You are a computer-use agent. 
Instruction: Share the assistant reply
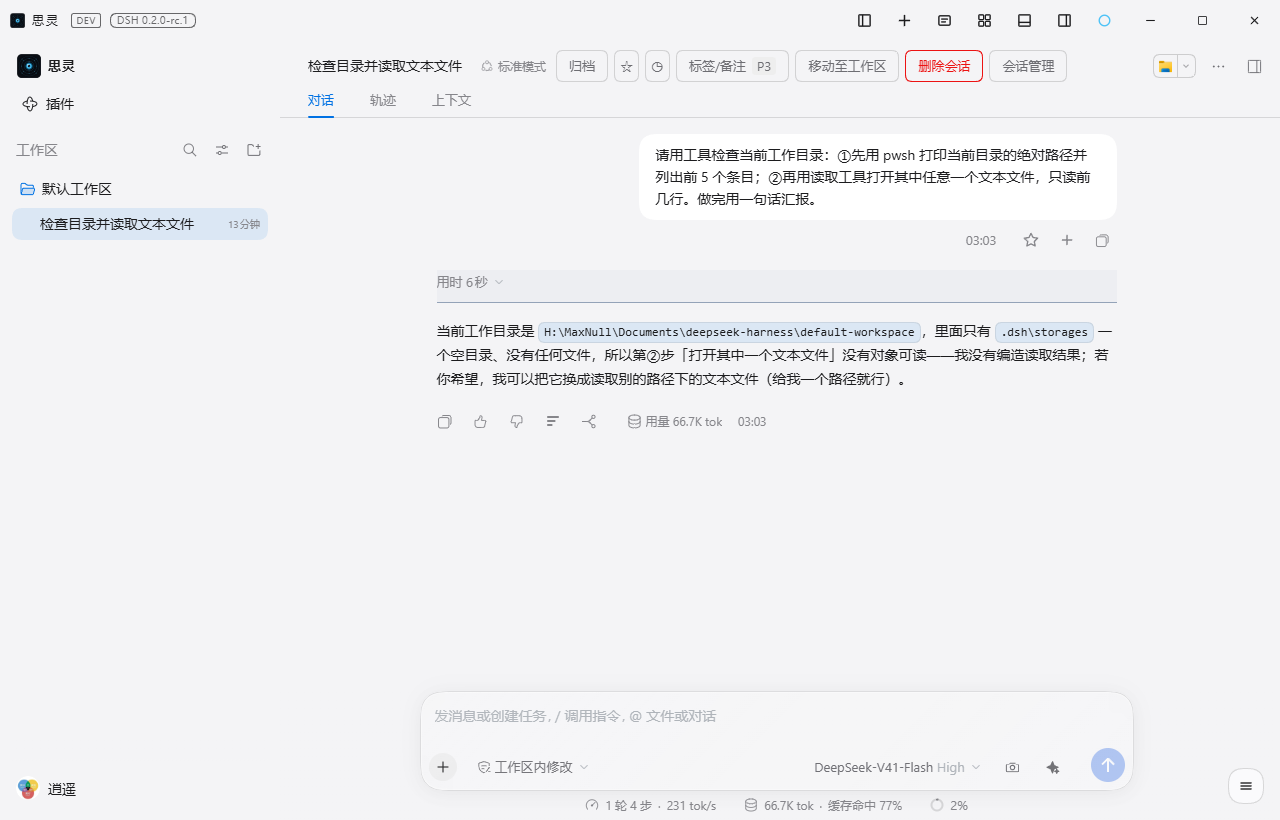tap(589, 422)
